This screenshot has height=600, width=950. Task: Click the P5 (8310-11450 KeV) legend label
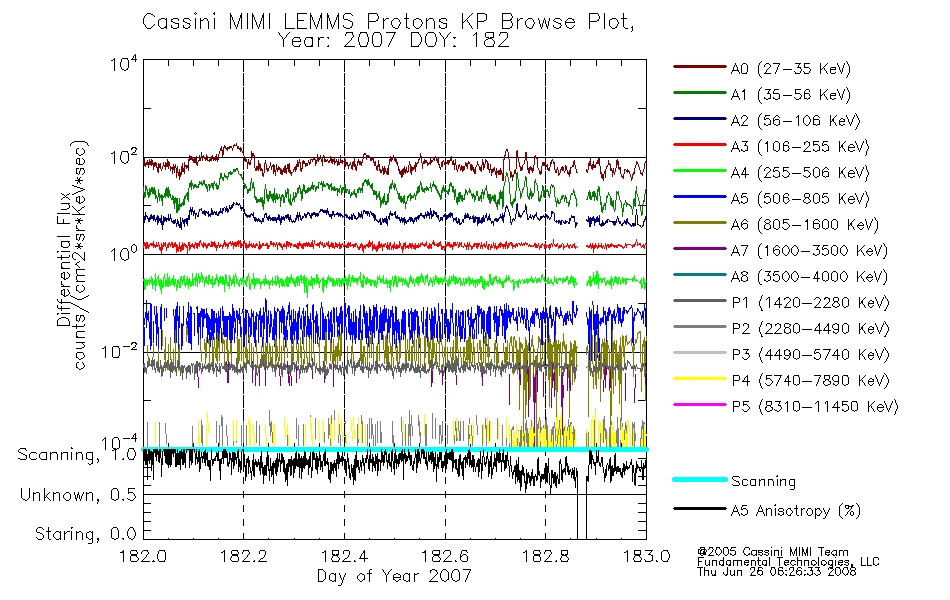815,407
